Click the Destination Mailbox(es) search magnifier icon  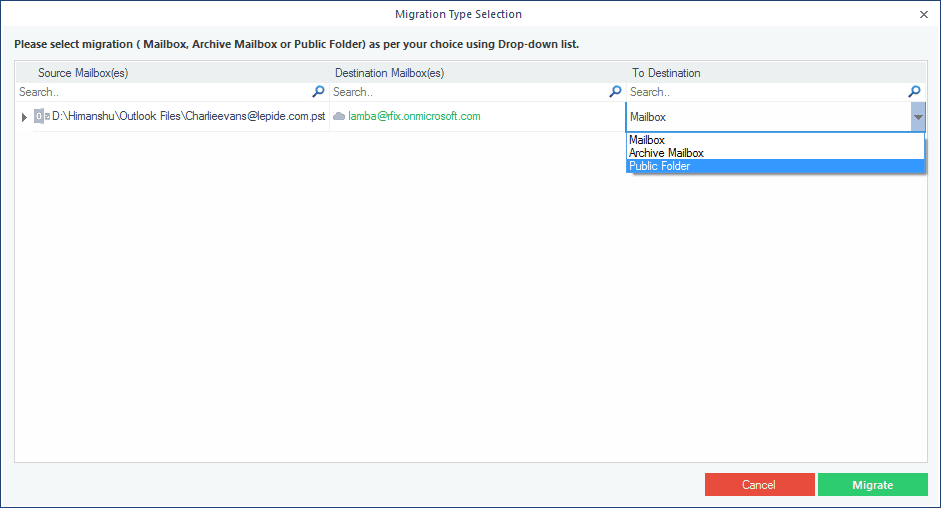click(615, 91)
